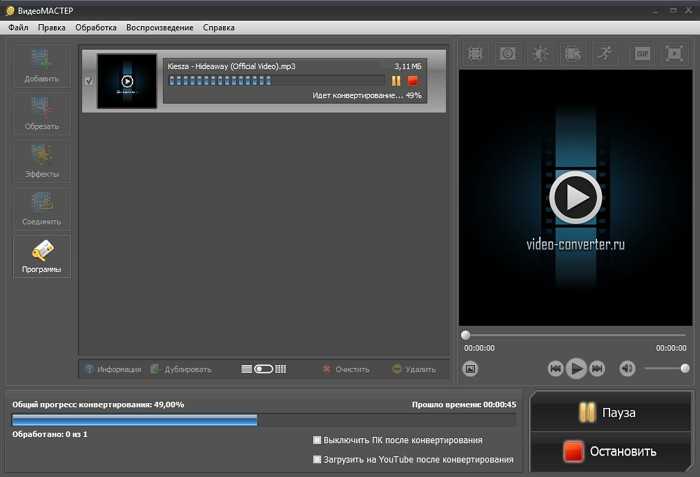Click the large play button in preview

coord(575,197)
